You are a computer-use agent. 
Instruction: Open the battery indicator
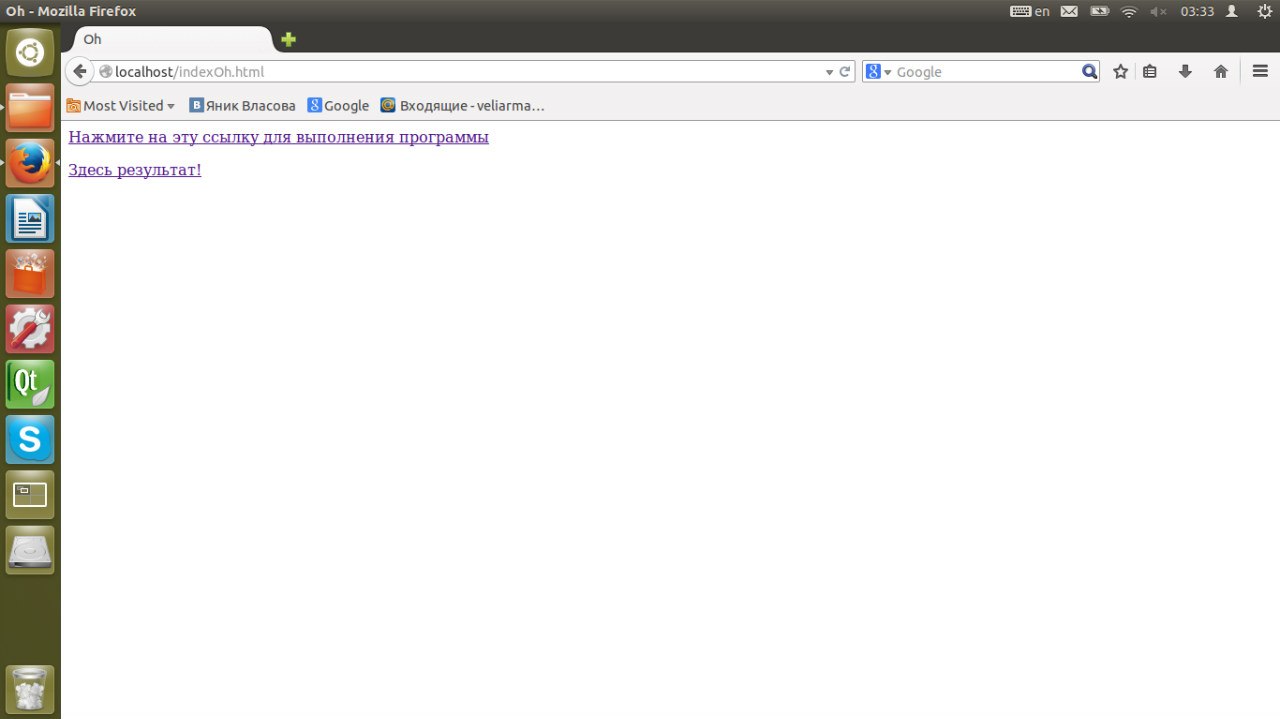coord(1100,11)
